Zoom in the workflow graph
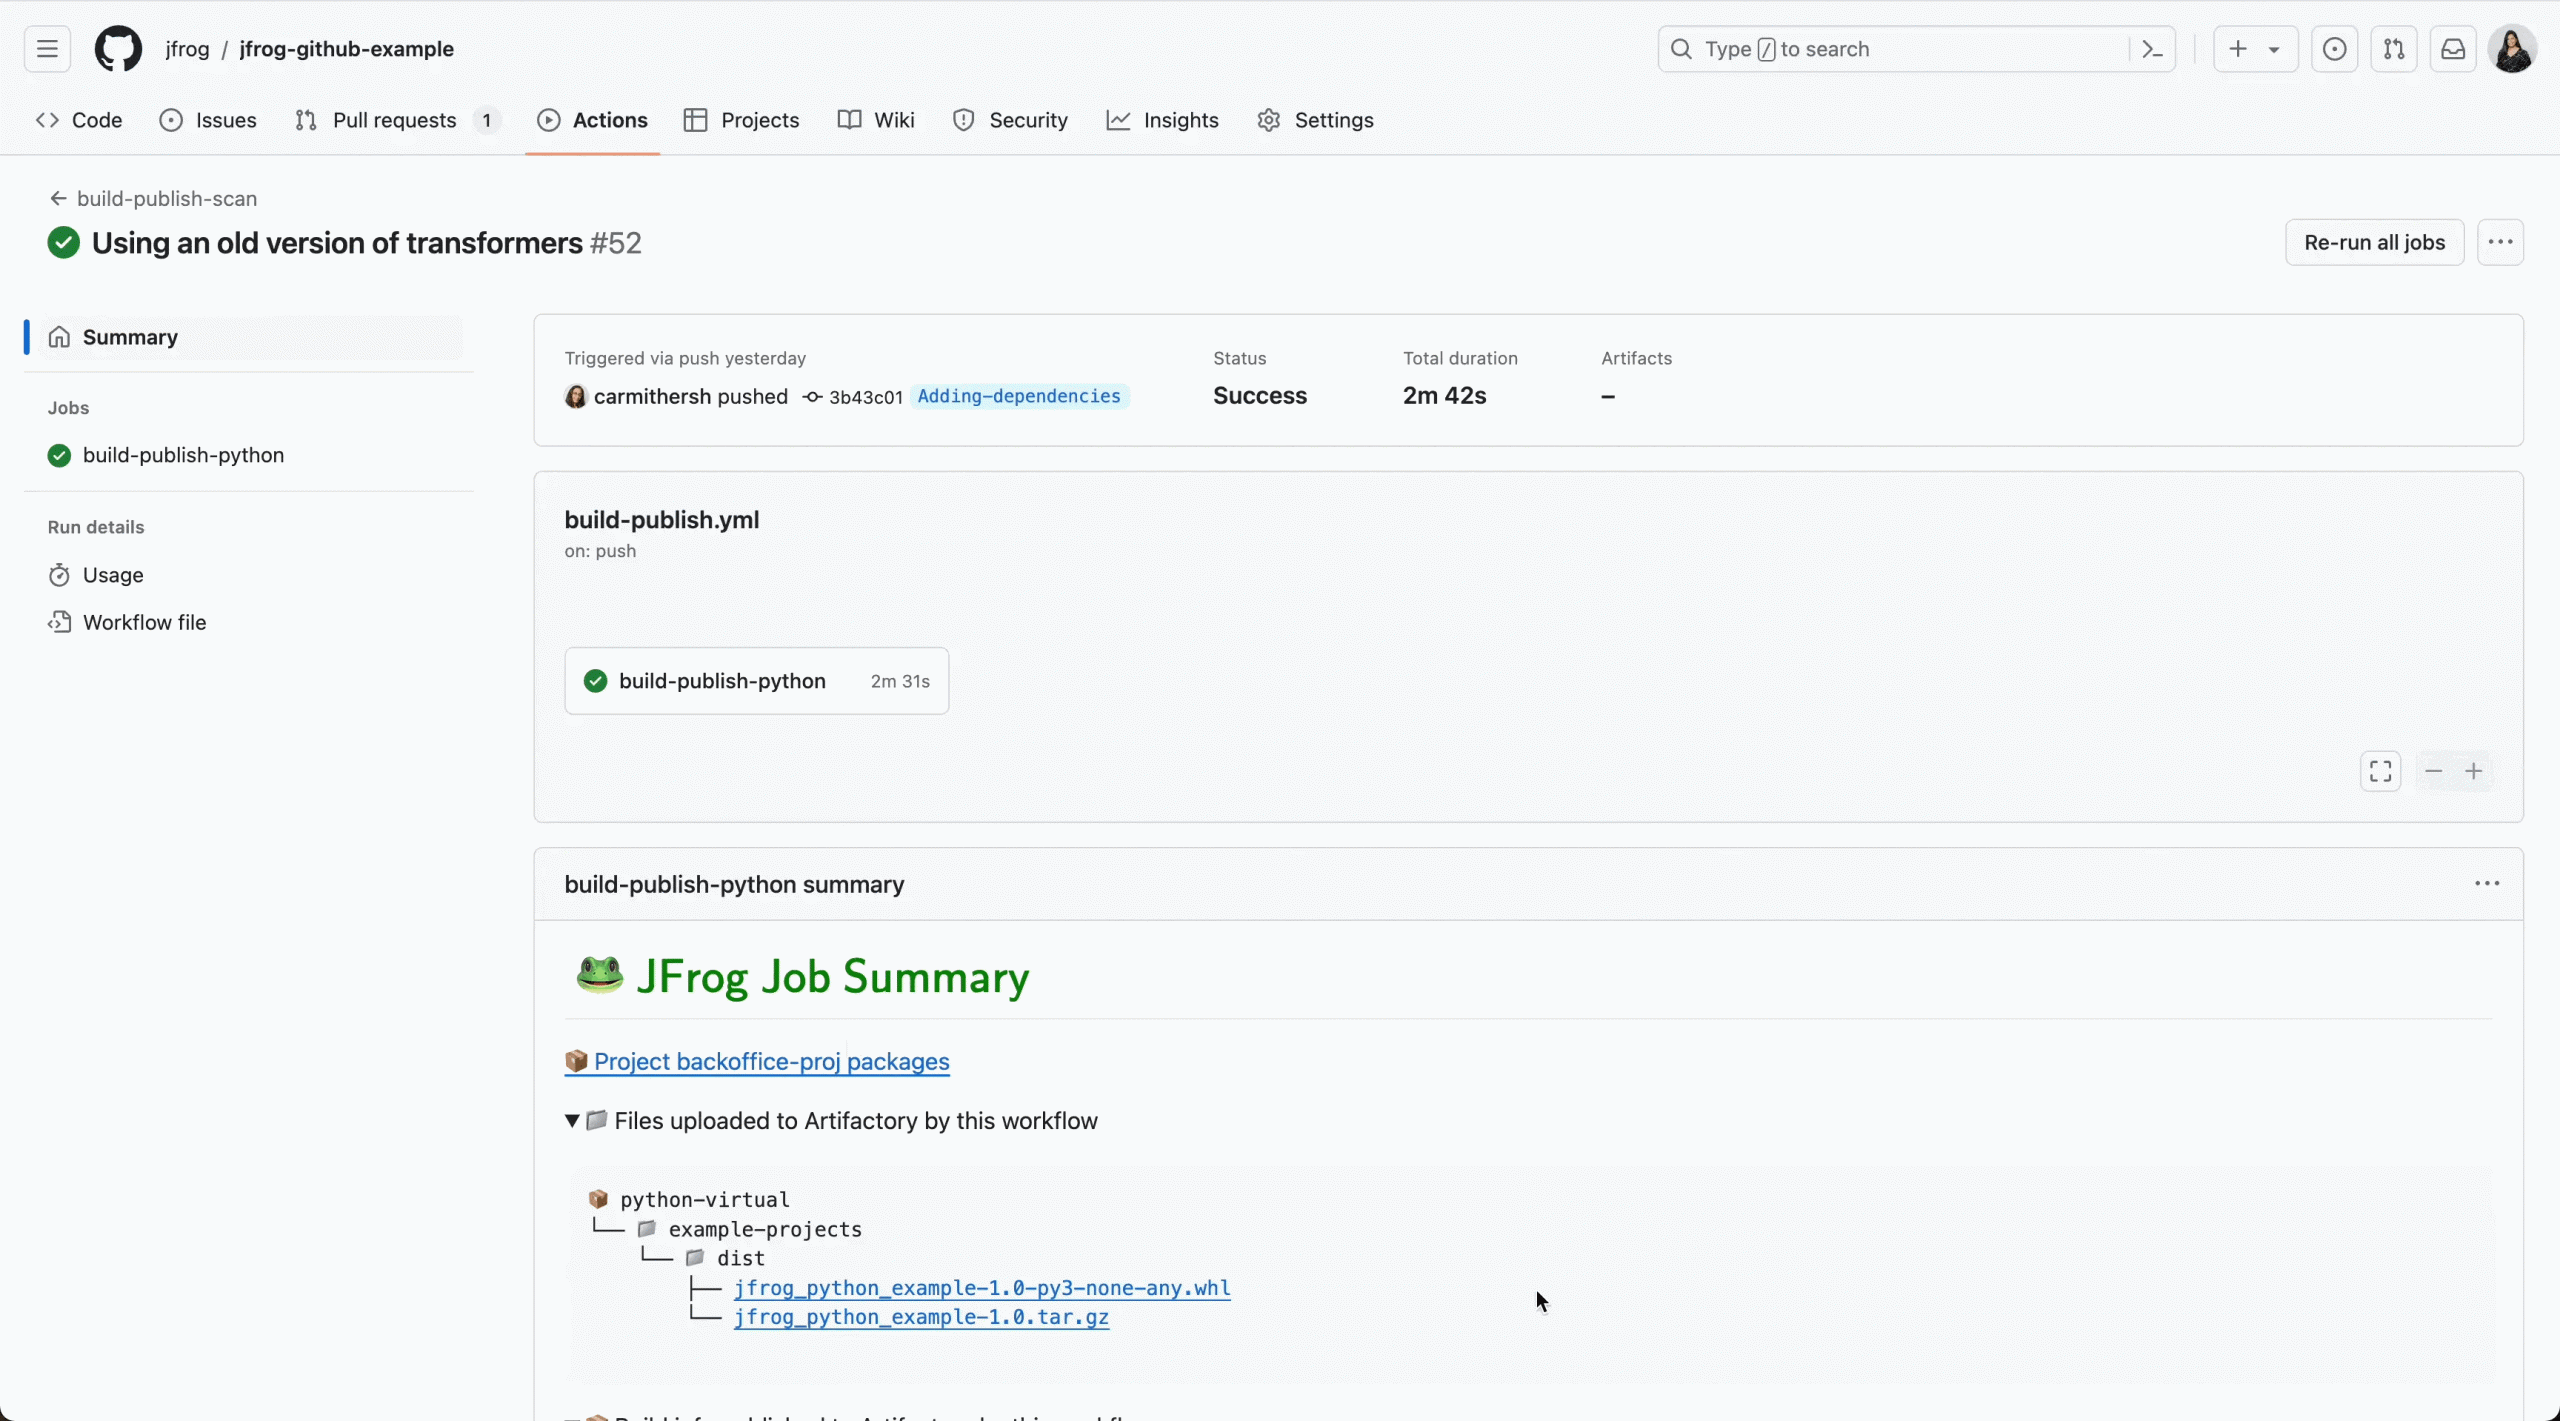The image size is (2560, 1421). pyautogui.click(x=2474, y=771)
